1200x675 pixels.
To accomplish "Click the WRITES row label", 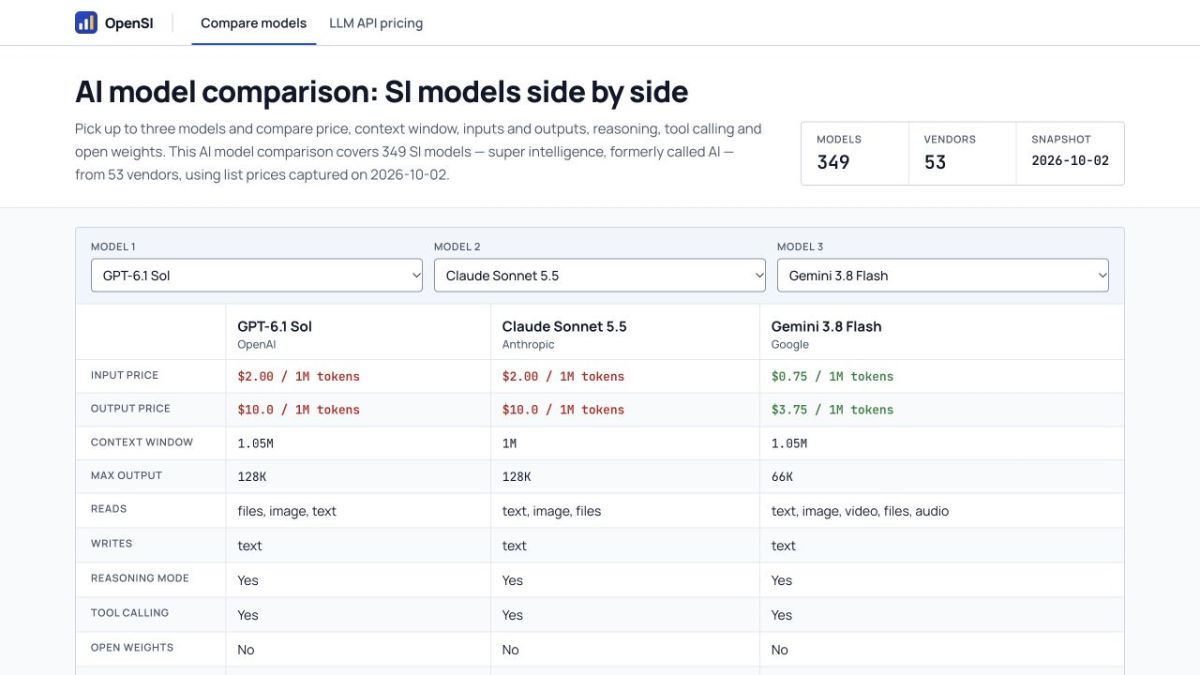I will [x=111, y=543].
